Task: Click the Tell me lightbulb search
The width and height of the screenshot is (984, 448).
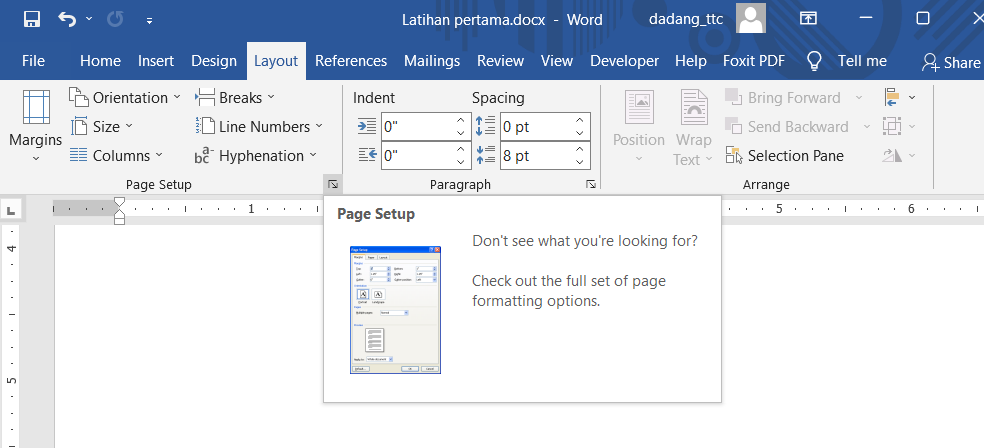Action: coord(847,61)
